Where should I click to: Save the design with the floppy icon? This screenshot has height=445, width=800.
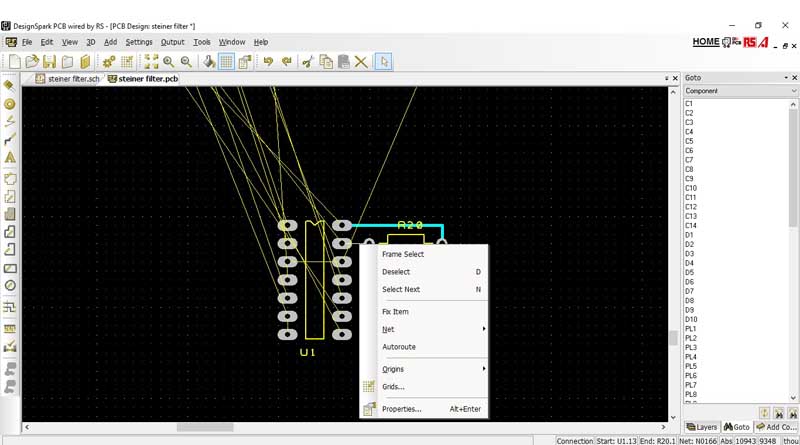[x=49, y=62]
